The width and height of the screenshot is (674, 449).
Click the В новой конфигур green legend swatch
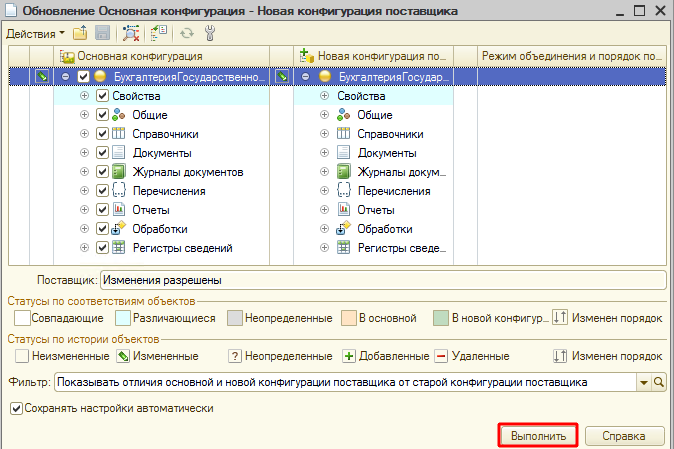click(441, 318)
